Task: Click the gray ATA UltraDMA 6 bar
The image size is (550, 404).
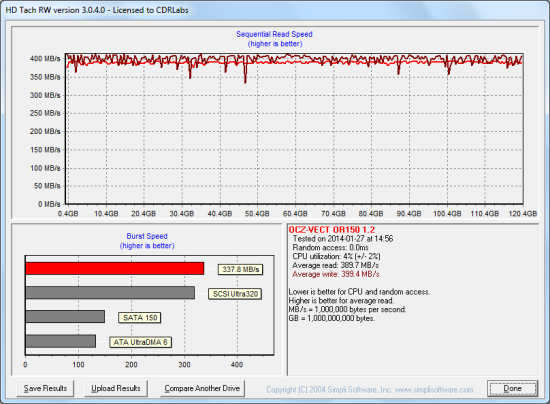Action: click(61, 341)
